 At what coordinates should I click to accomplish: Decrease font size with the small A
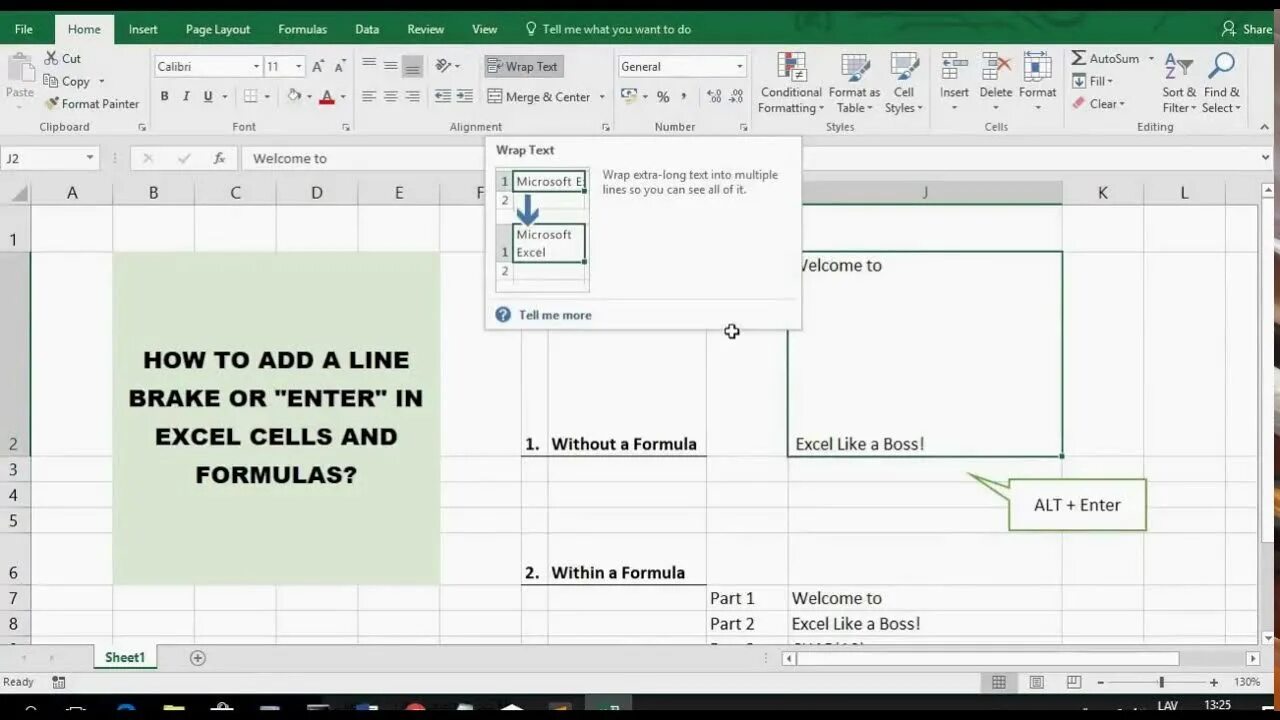[x=340, y=66]
